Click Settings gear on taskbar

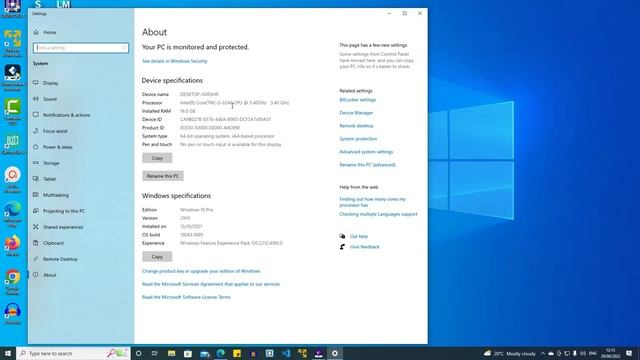335,353
